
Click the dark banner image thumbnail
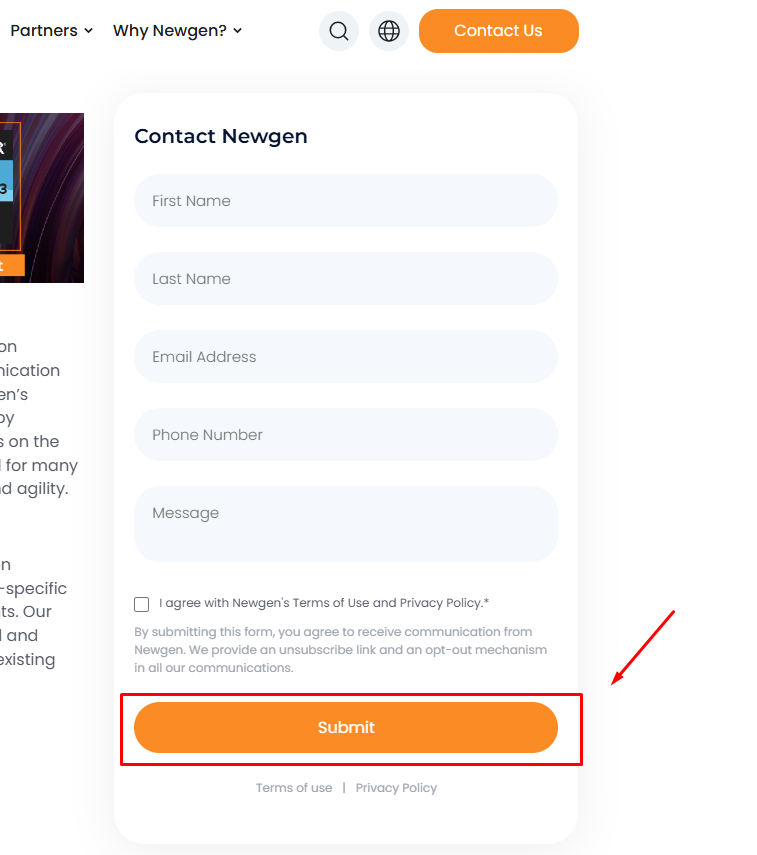[42, 198]
